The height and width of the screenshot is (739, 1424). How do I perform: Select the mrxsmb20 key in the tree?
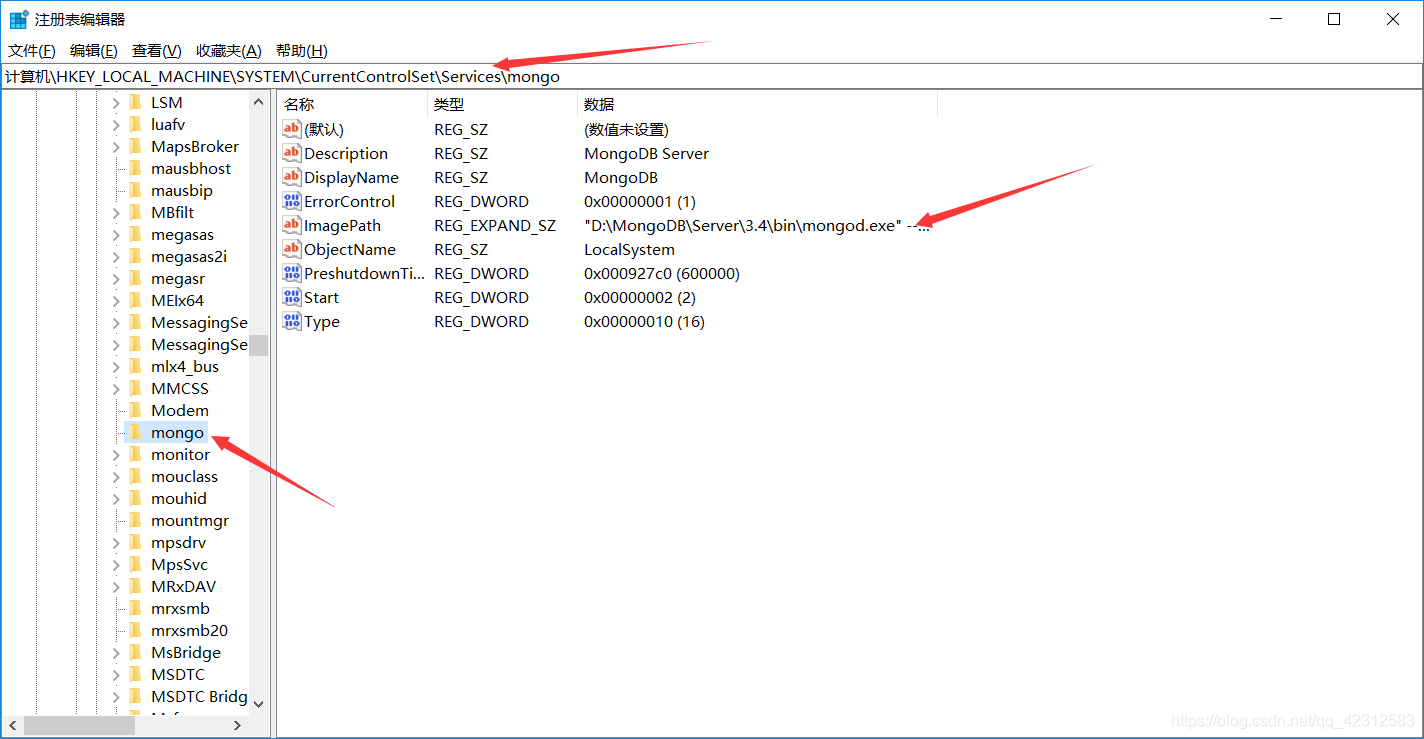coord(190,630)
